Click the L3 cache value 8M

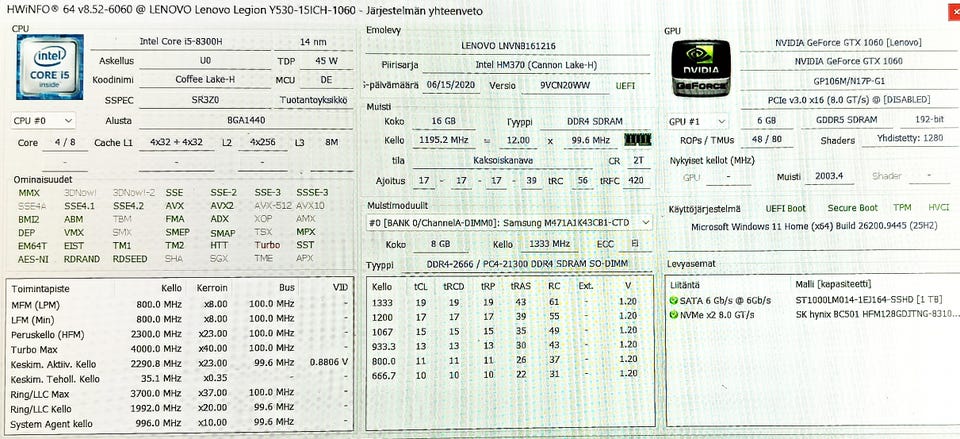coord(331,143)
